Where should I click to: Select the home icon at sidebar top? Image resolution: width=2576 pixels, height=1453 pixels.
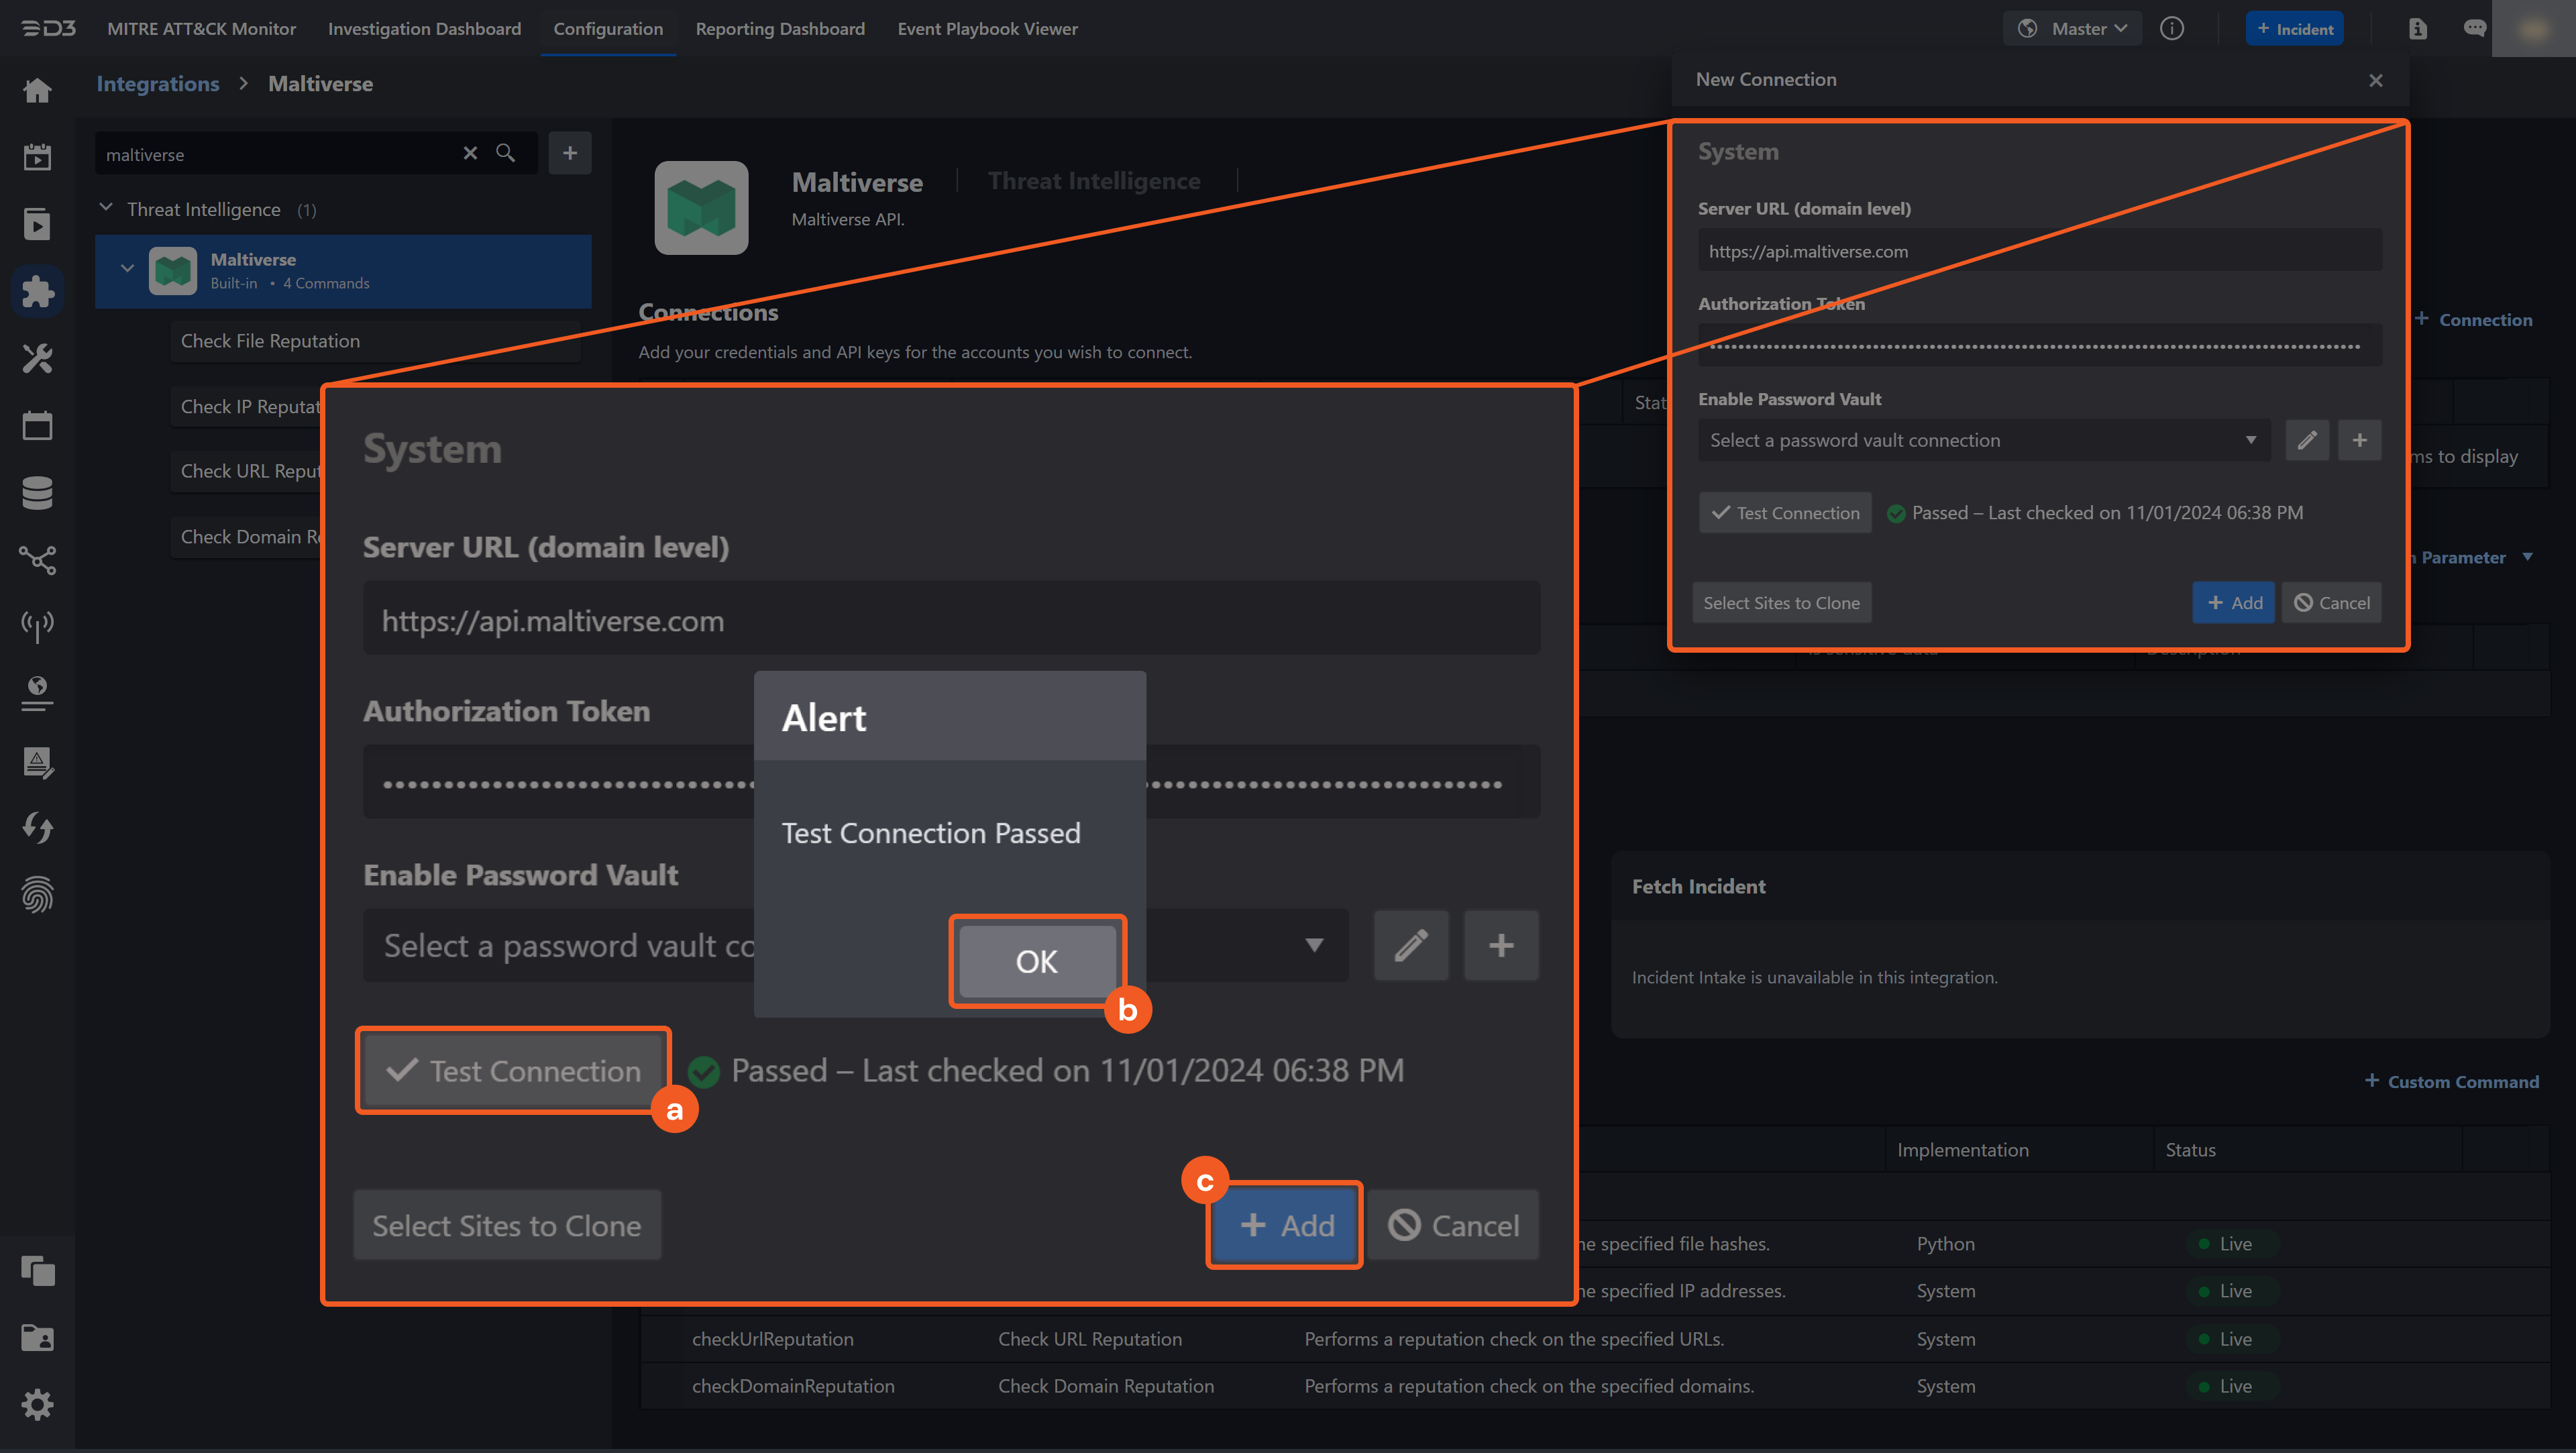coord(37,90)
